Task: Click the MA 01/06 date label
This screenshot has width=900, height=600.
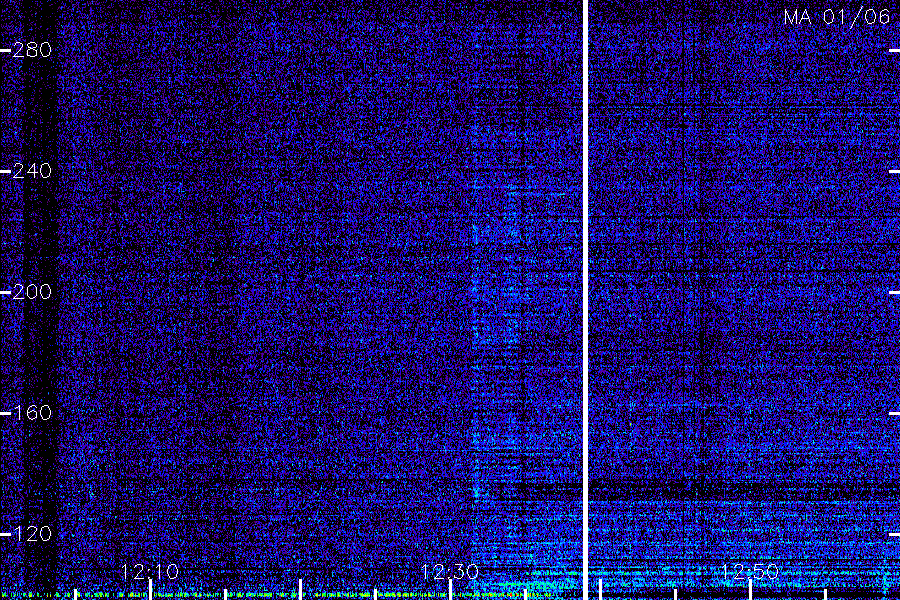Action: click(x=837, y=17)
